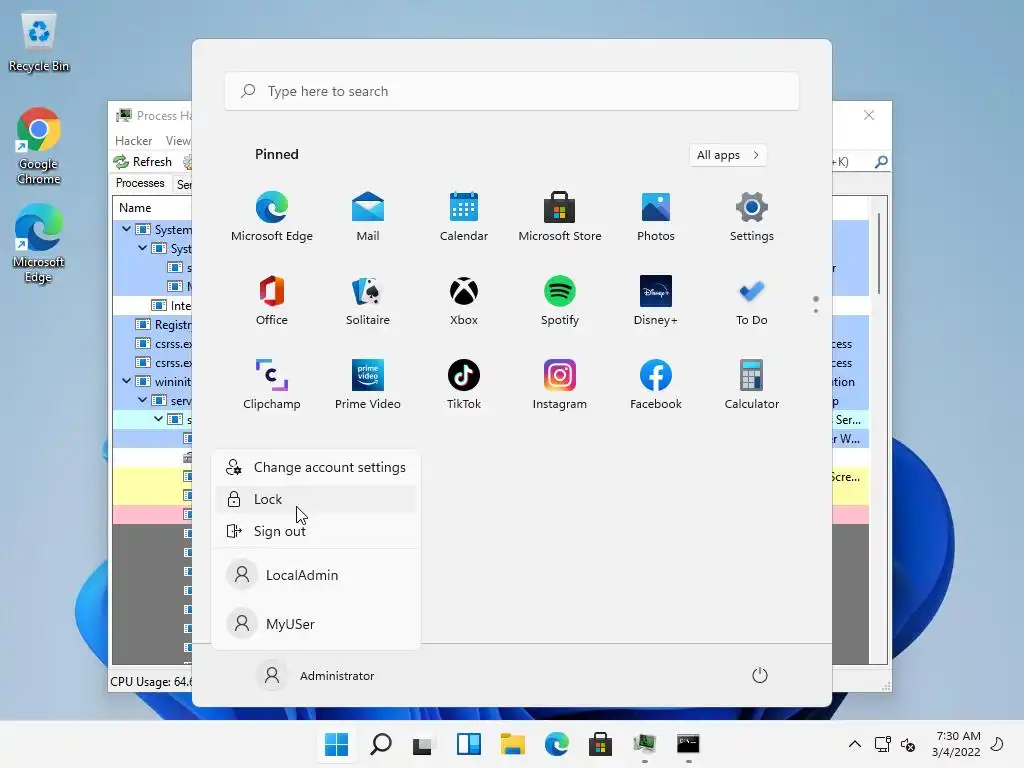Choose Sign out from the account menu
1024x768 pixels.
316,531
